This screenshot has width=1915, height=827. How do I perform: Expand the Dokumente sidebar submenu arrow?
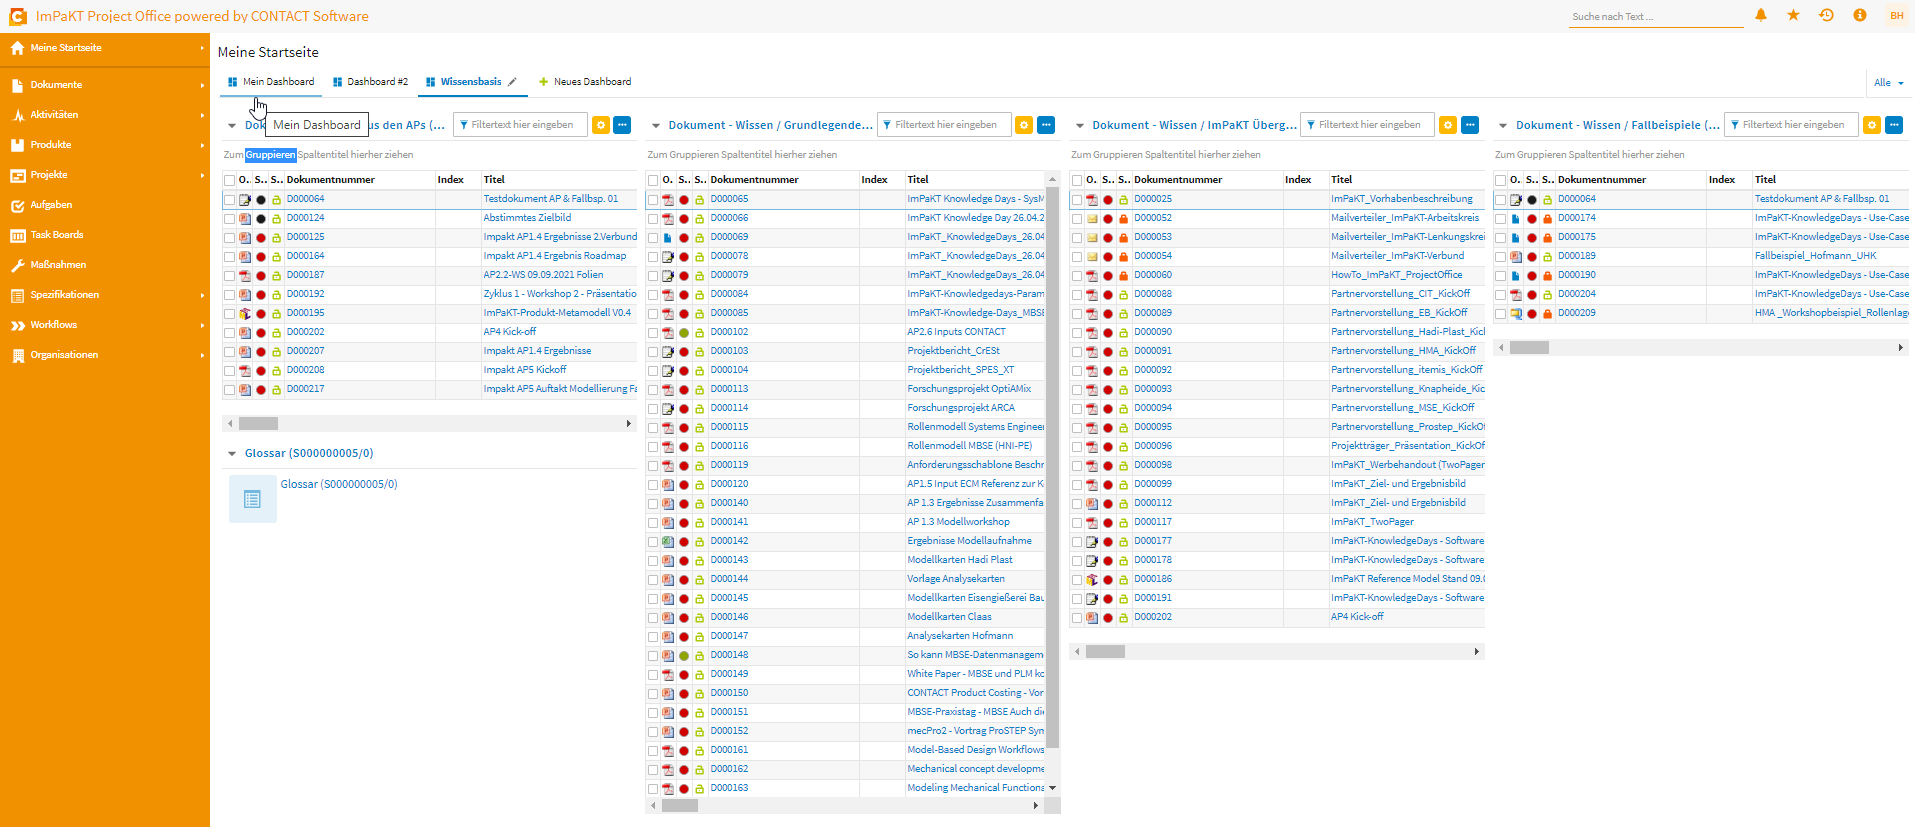click(202, 86)
